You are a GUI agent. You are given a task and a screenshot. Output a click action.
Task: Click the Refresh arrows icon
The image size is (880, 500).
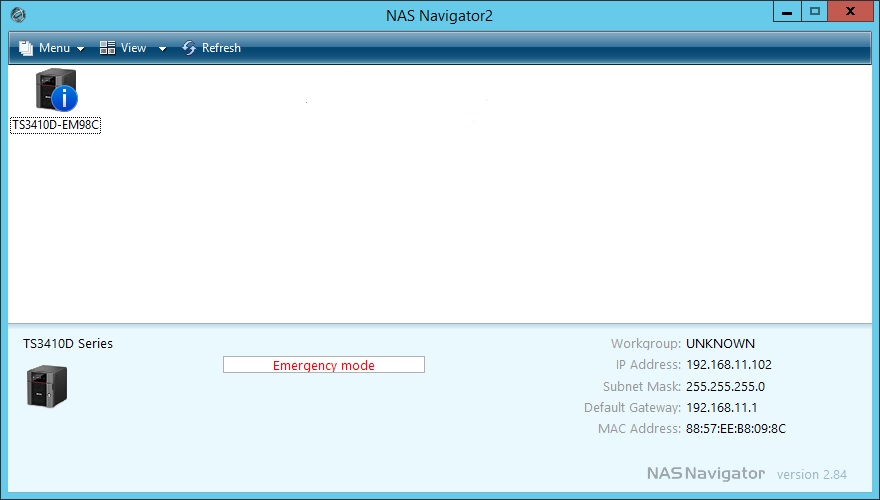tap(189, 48)
